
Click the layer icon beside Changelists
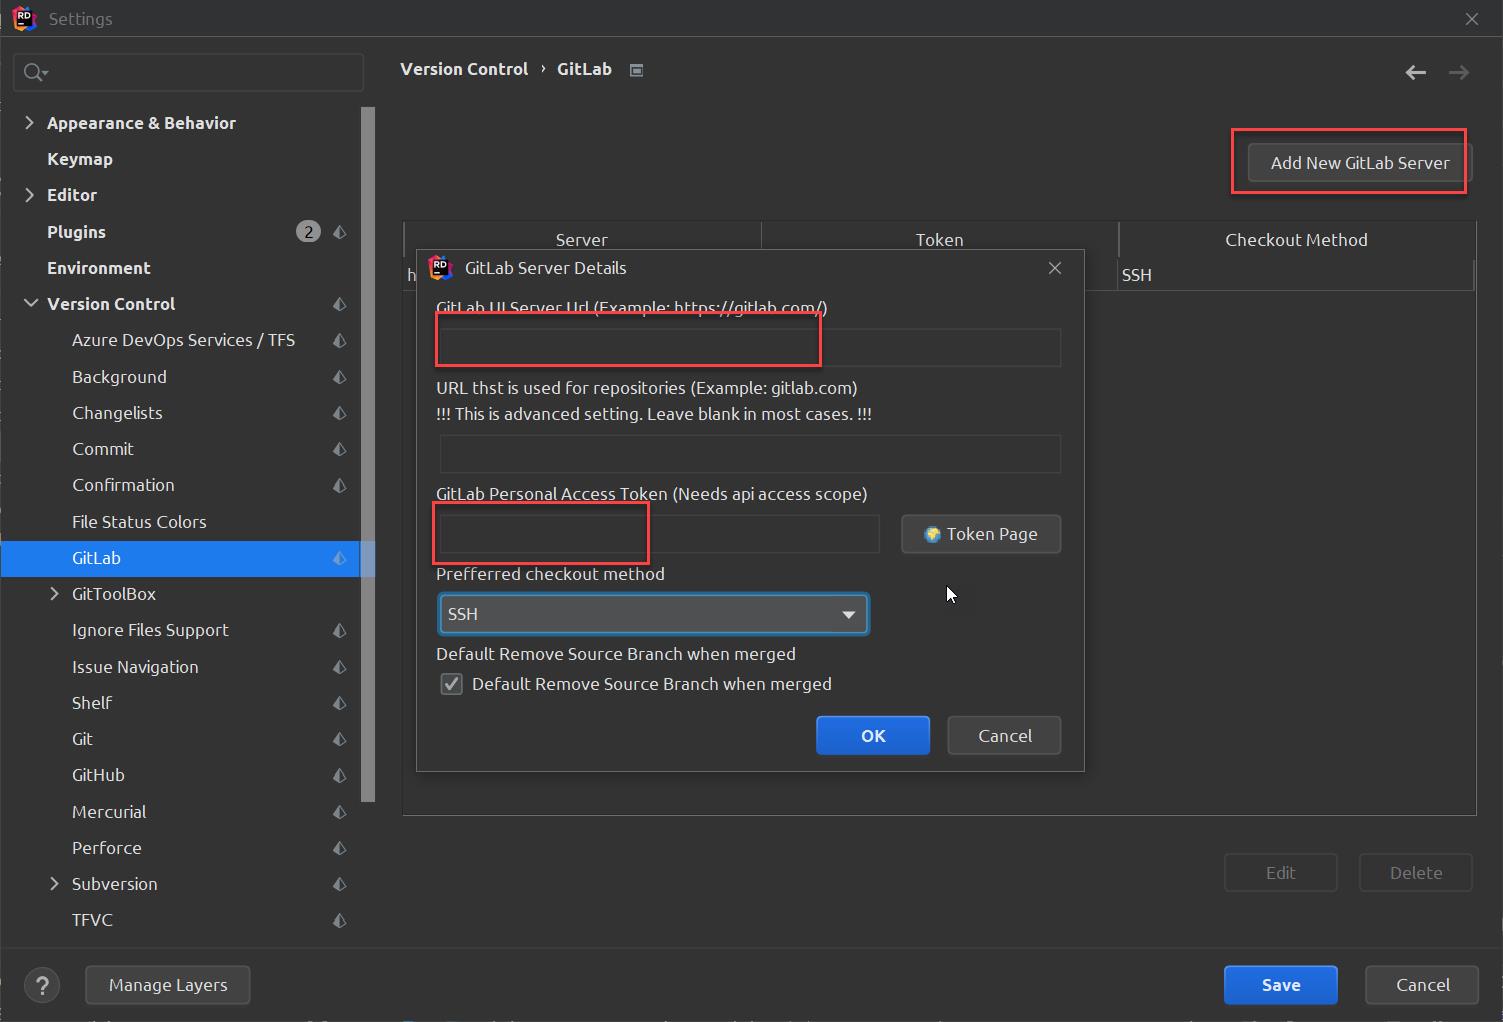(x=340, y=413)
